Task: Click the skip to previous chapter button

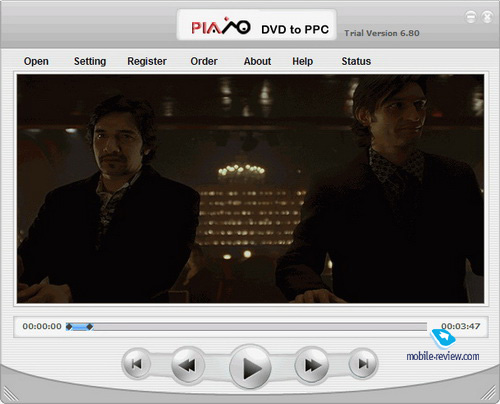Action: pyautogui.click(x=137, y=364)
